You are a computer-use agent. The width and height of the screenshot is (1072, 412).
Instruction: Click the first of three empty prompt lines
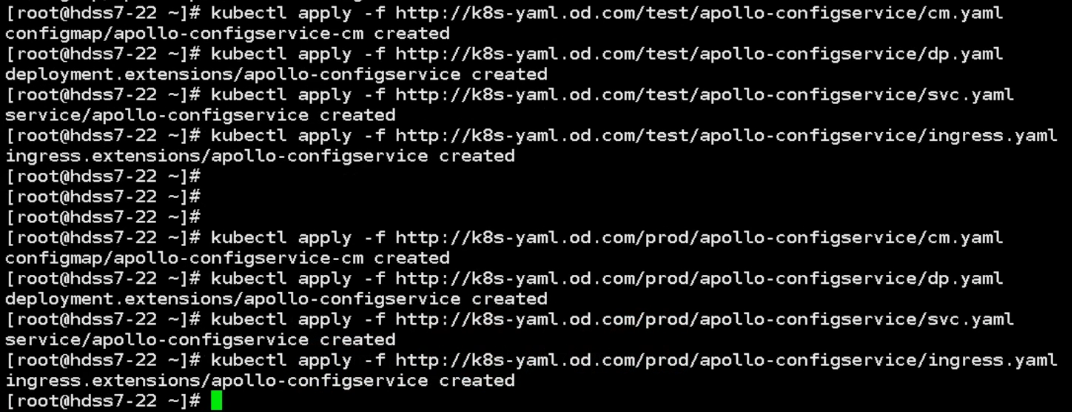[x=103, y=177]
